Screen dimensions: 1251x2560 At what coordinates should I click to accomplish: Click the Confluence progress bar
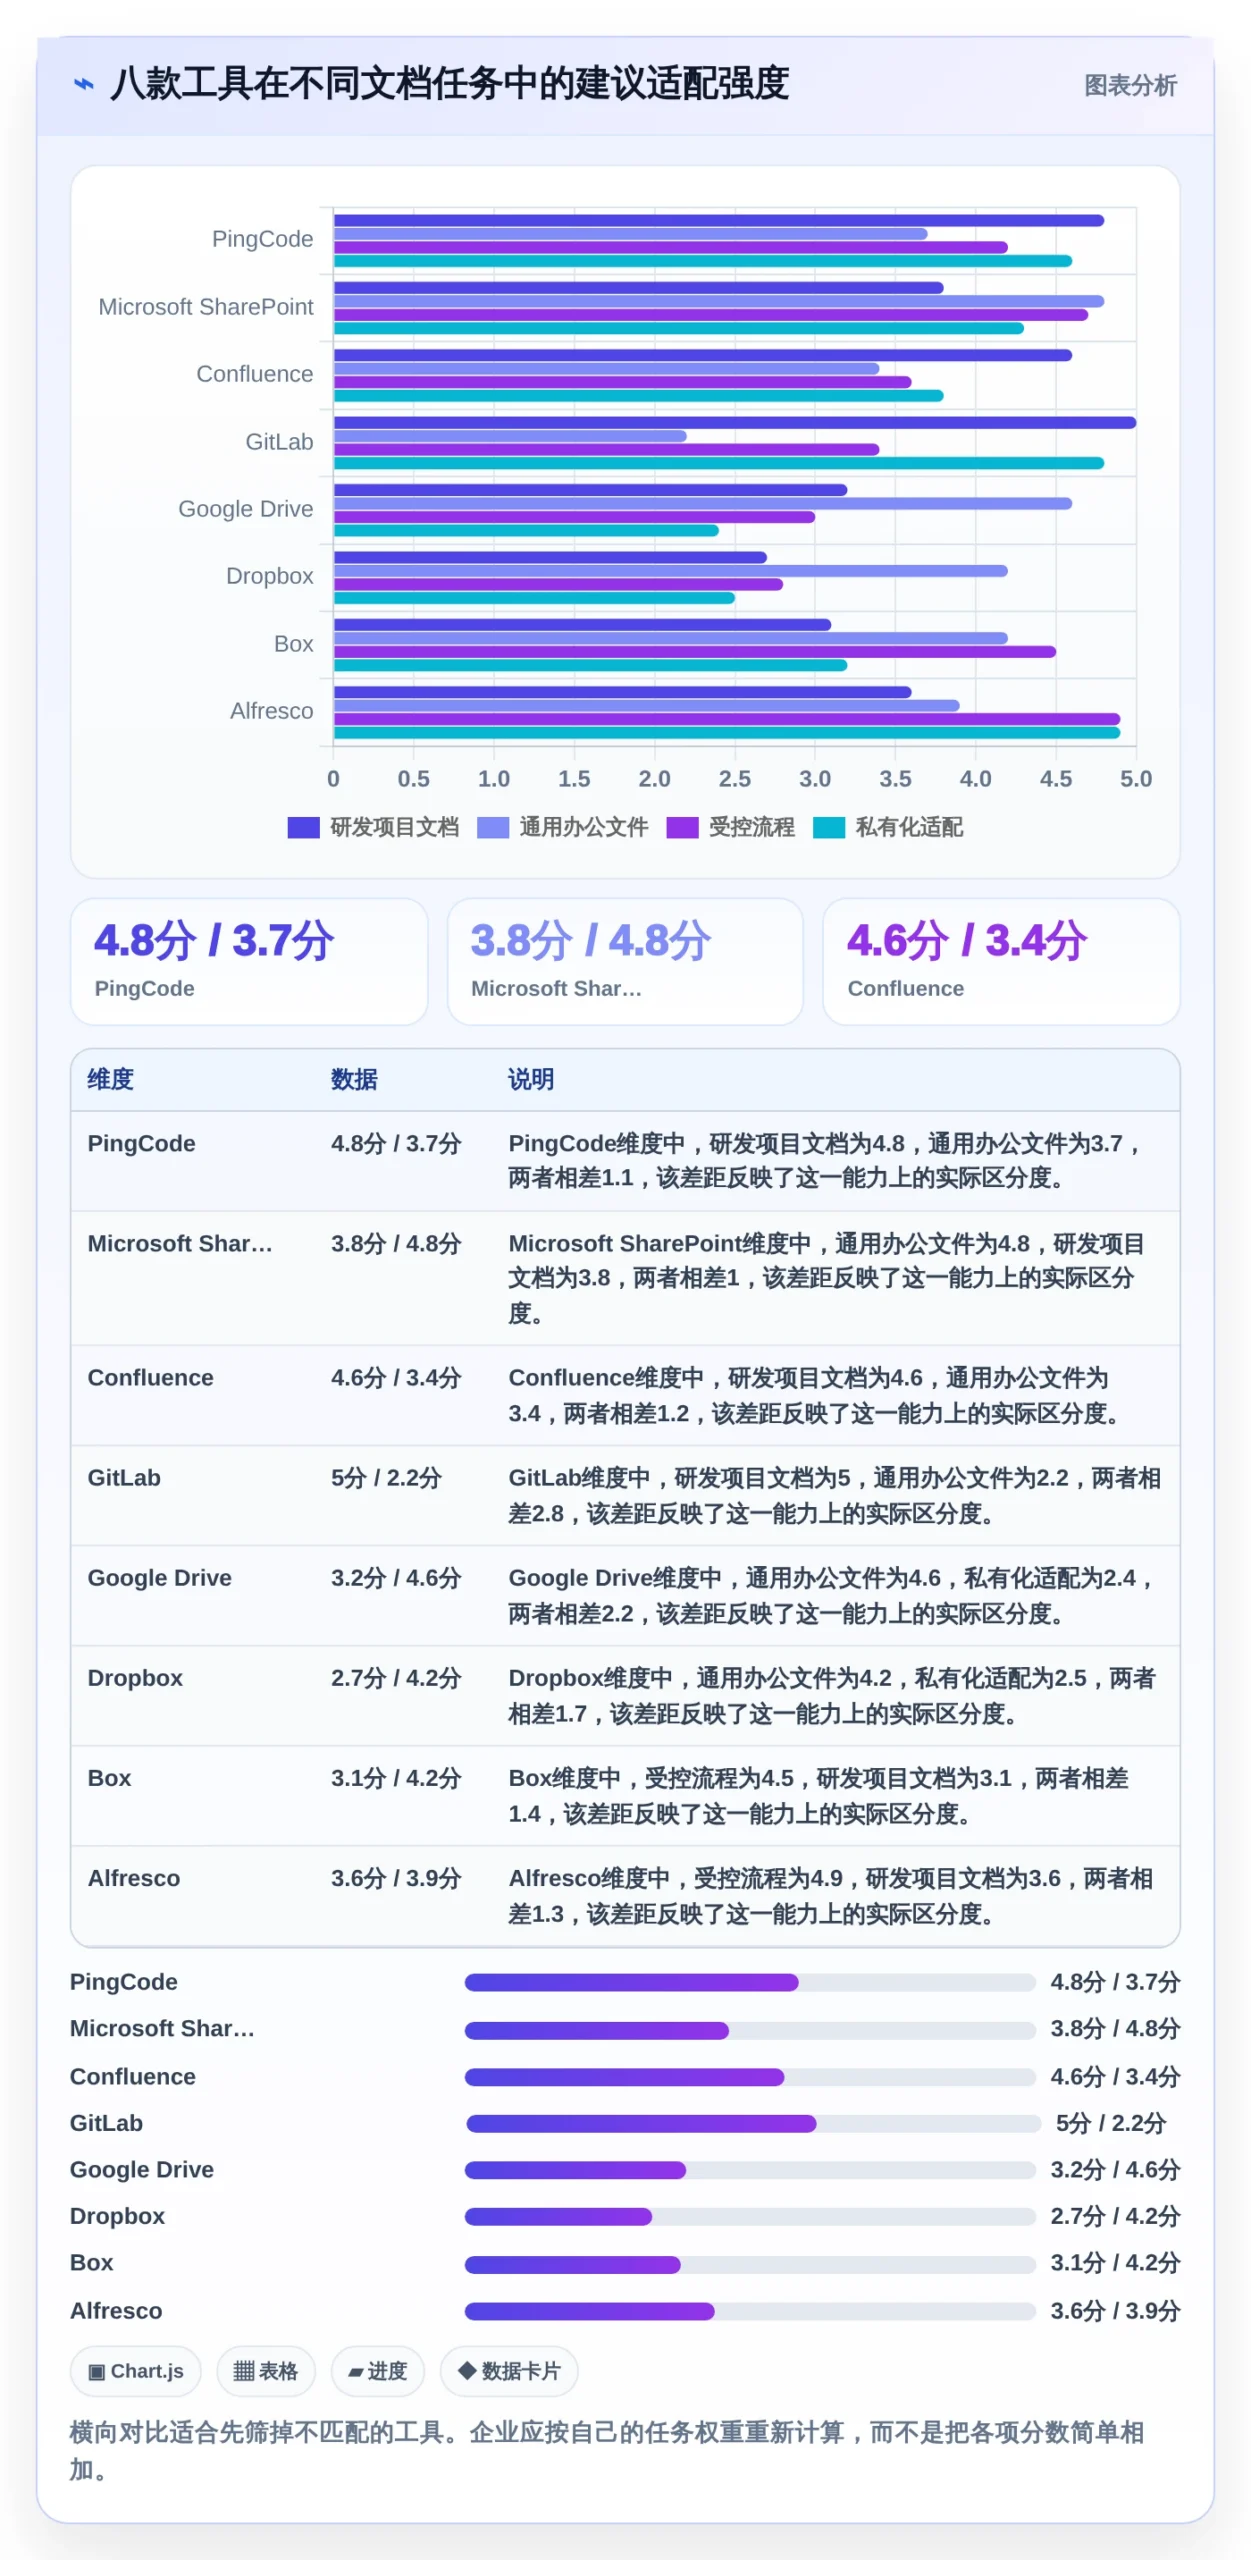point(750,2077)
